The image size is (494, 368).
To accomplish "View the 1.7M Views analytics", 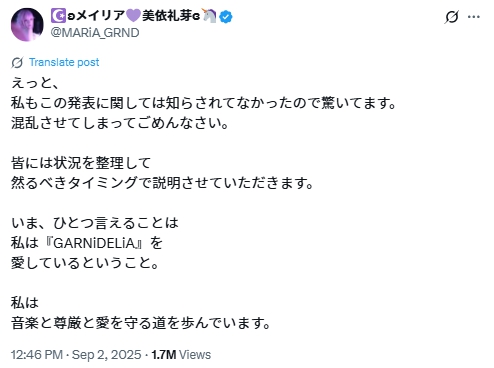I will [x=181, y=355].
